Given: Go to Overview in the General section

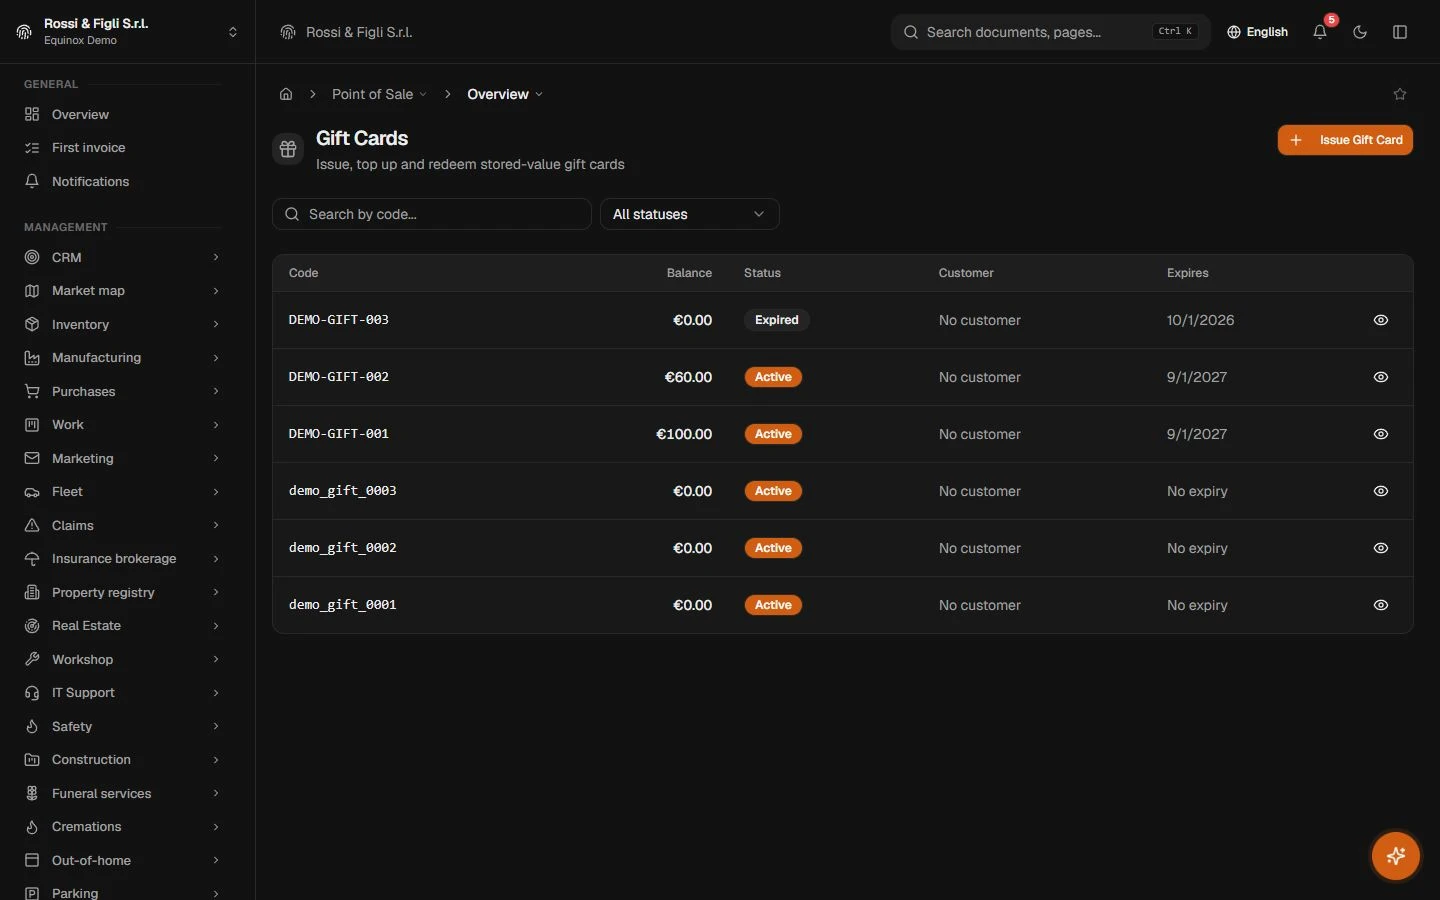Looking at the screenshot, I should pos(122,114).
